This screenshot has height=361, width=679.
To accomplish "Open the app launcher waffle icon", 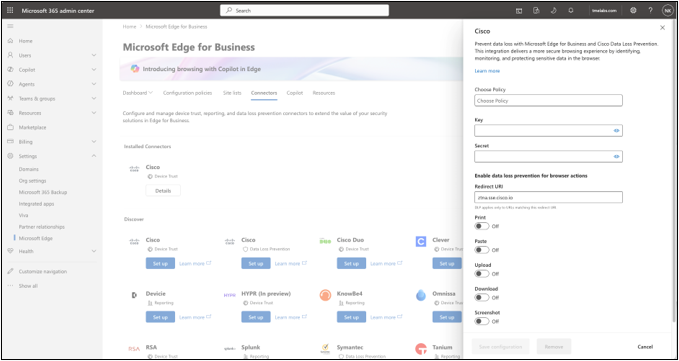I will tap(10, 10).
